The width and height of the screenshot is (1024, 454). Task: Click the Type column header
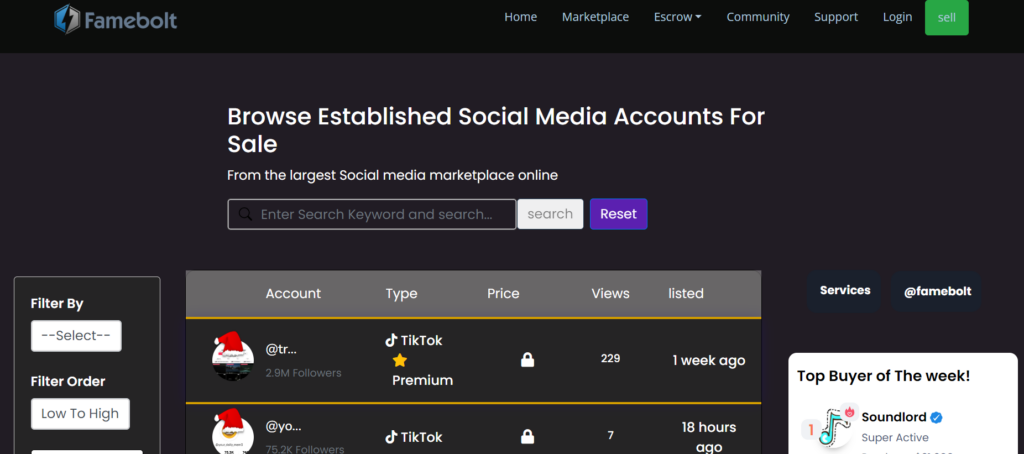pos(401,294)
